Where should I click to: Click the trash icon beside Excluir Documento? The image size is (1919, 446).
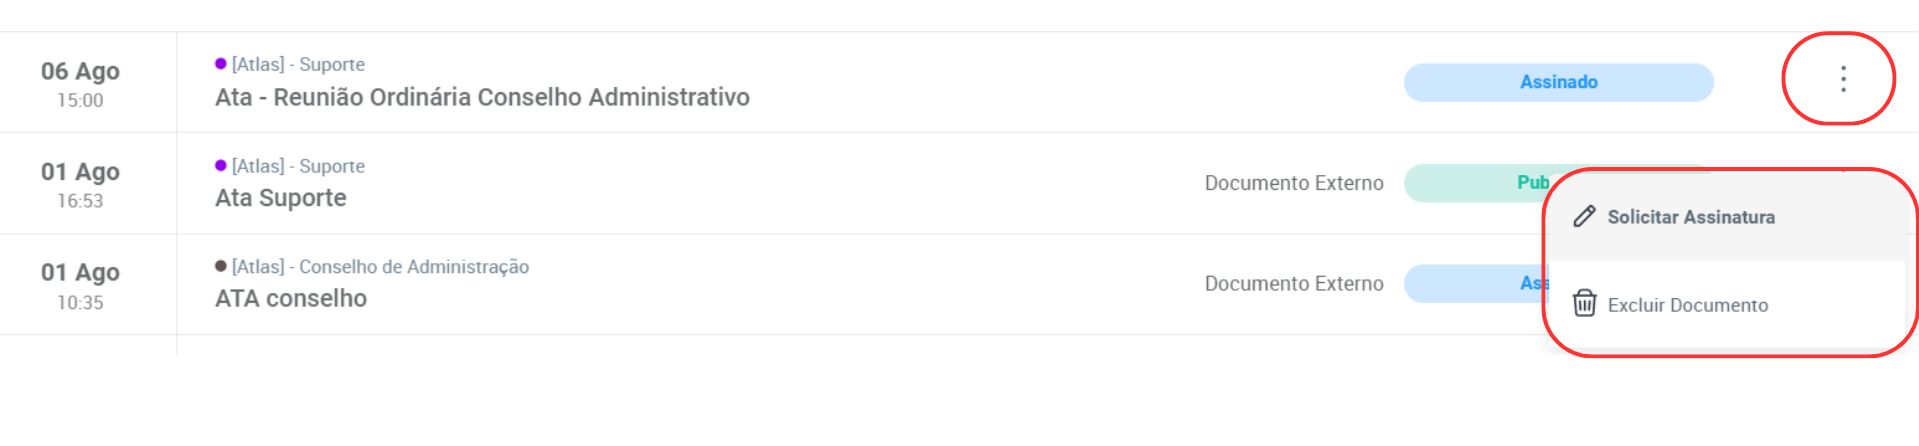[x=1584, y=303]
